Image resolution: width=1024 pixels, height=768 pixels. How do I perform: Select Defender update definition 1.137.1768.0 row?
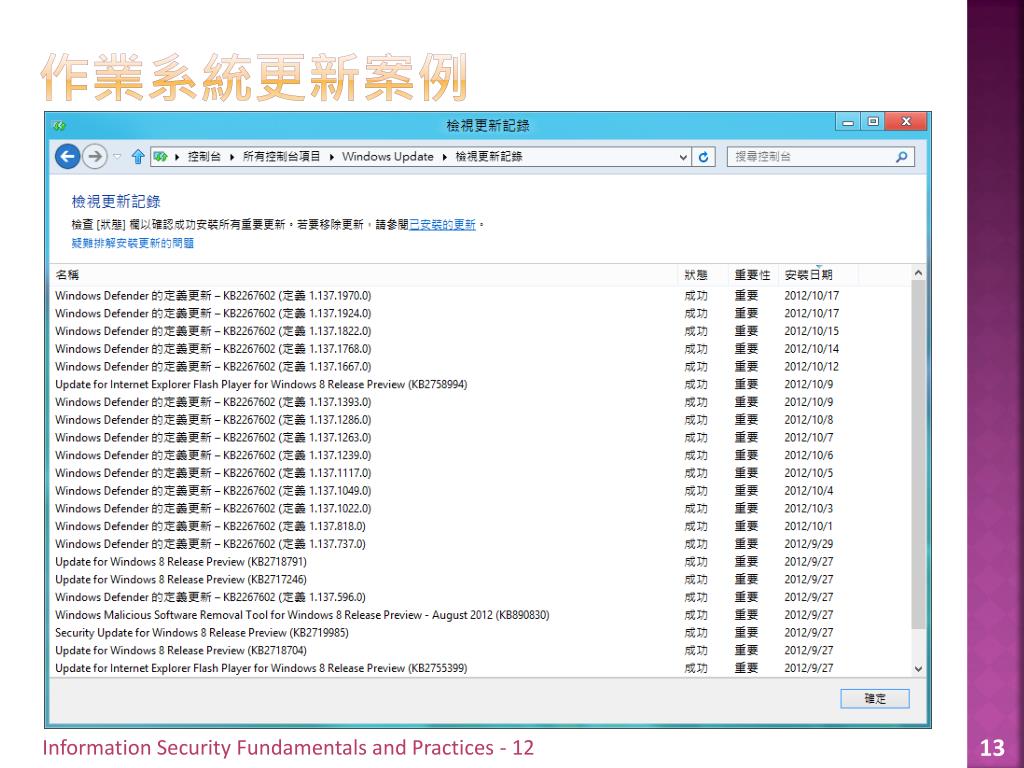pos(481,349)
